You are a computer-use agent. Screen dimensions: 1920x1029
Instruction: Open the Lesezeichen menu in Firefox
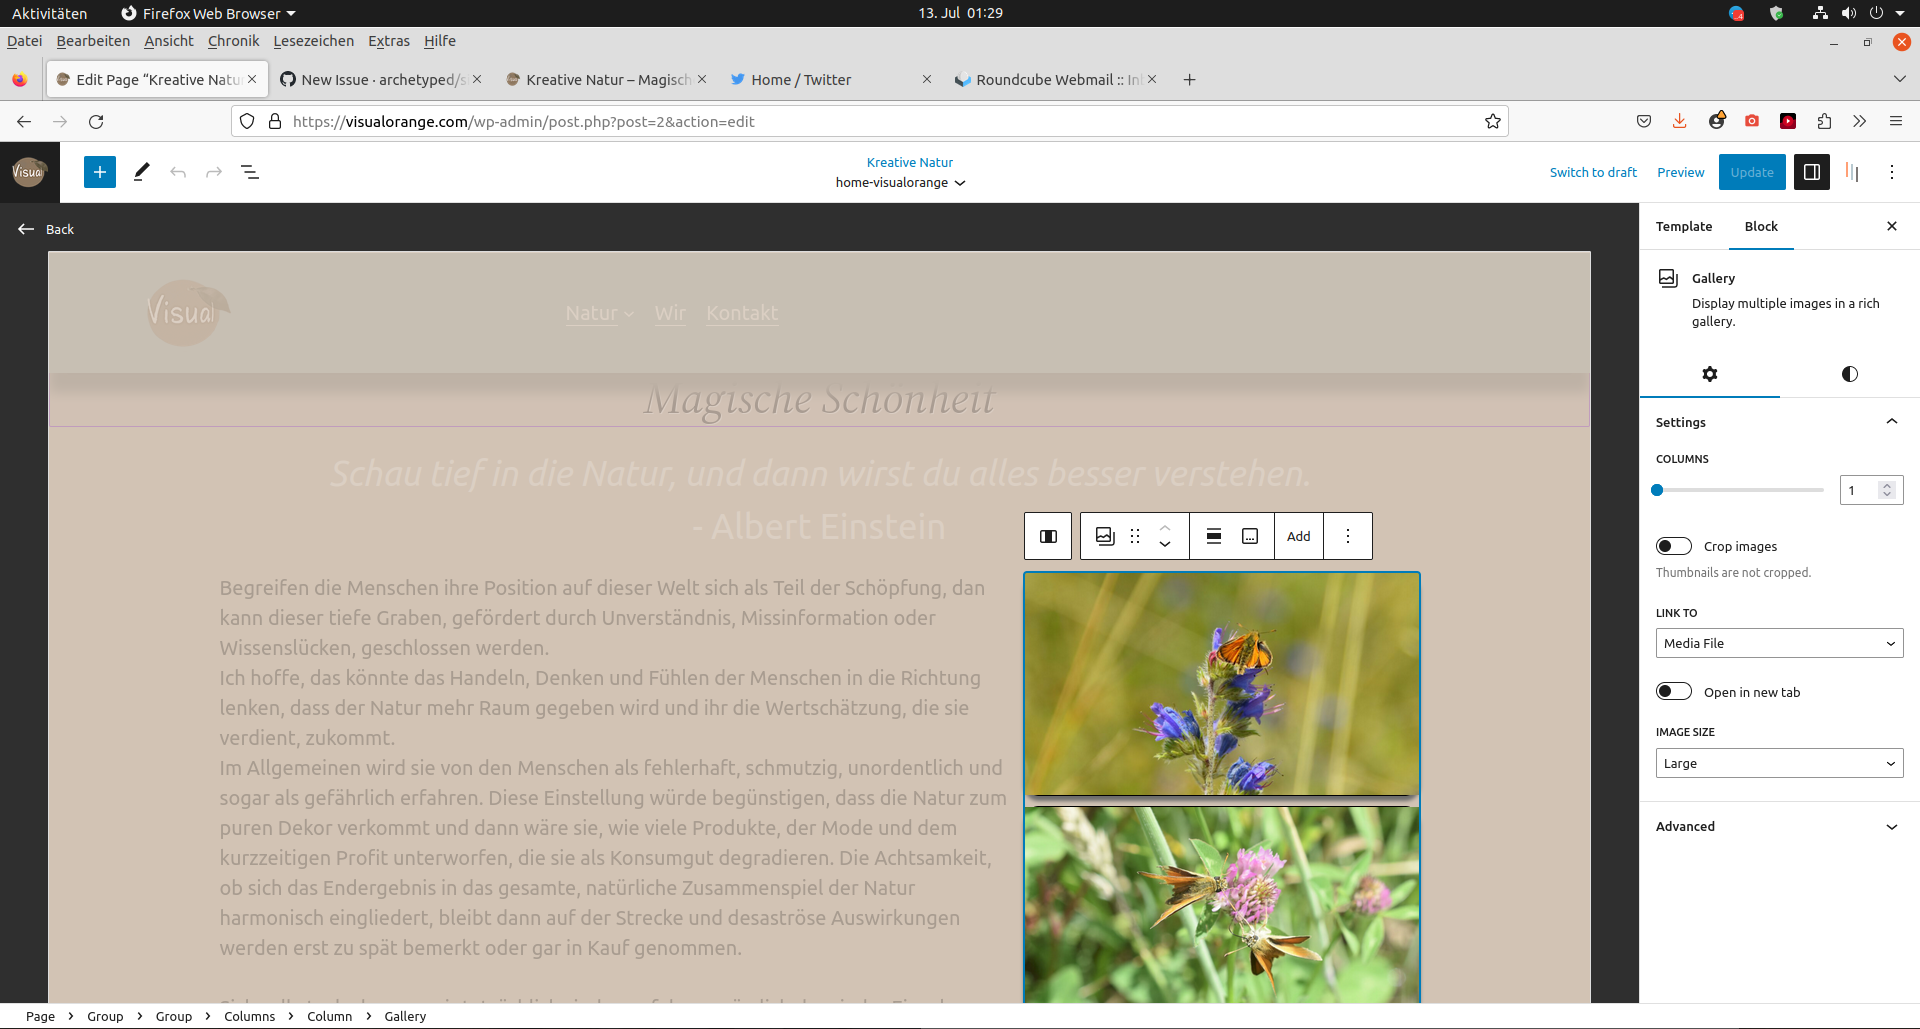pyautogui.click(x=313, y=41)
